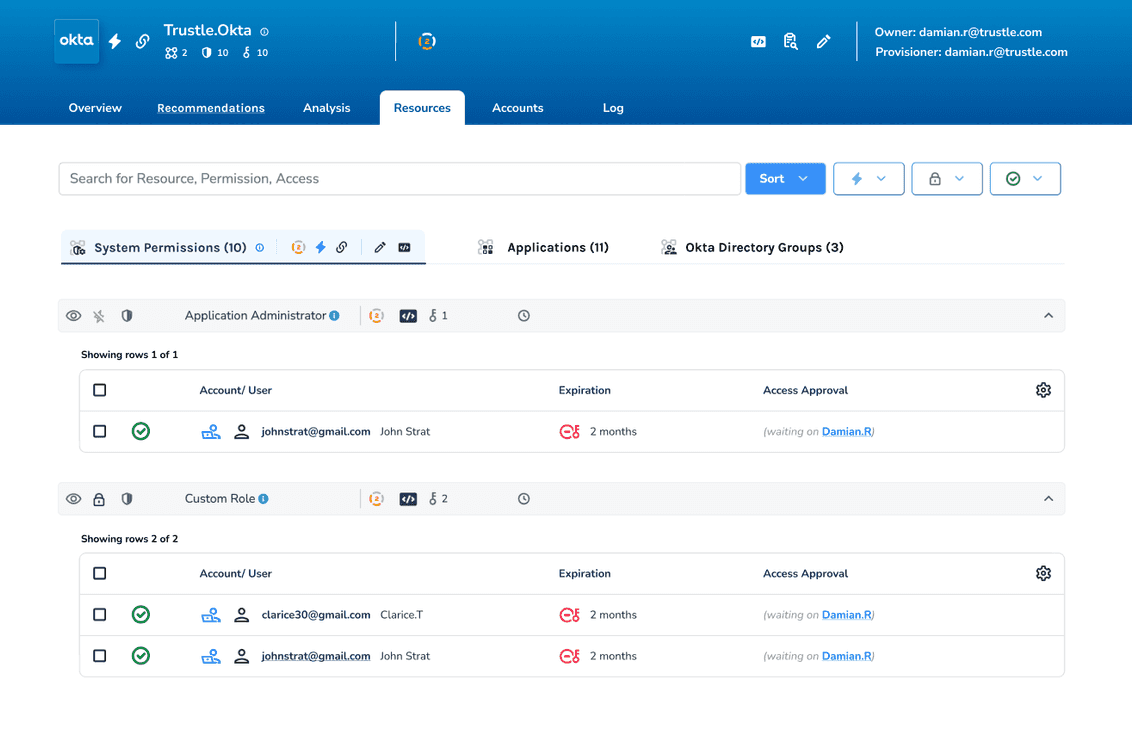Open the green check status filter dropdown
1132x729 pixels.
click(x=1025, y=179)
